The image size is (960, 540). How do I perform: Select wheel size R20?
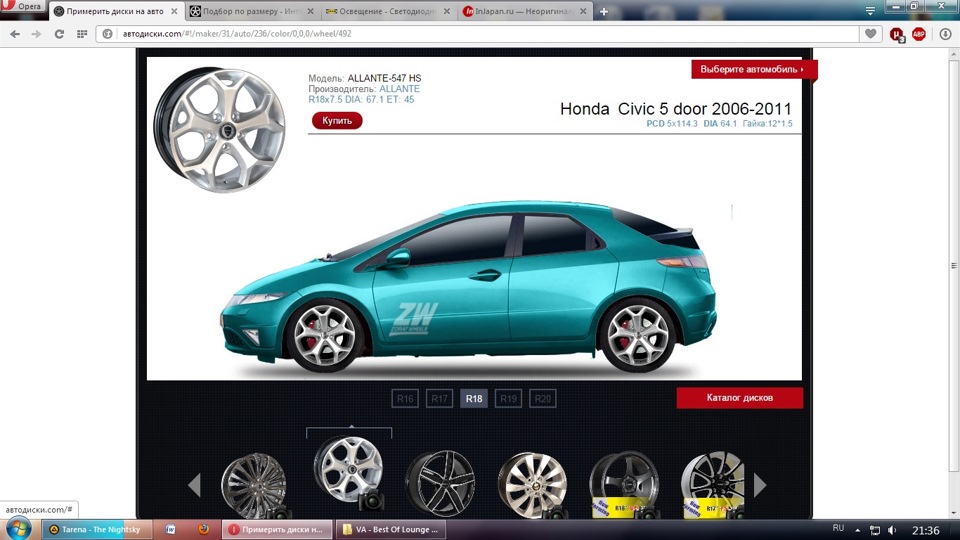click(x=542, y=399)
